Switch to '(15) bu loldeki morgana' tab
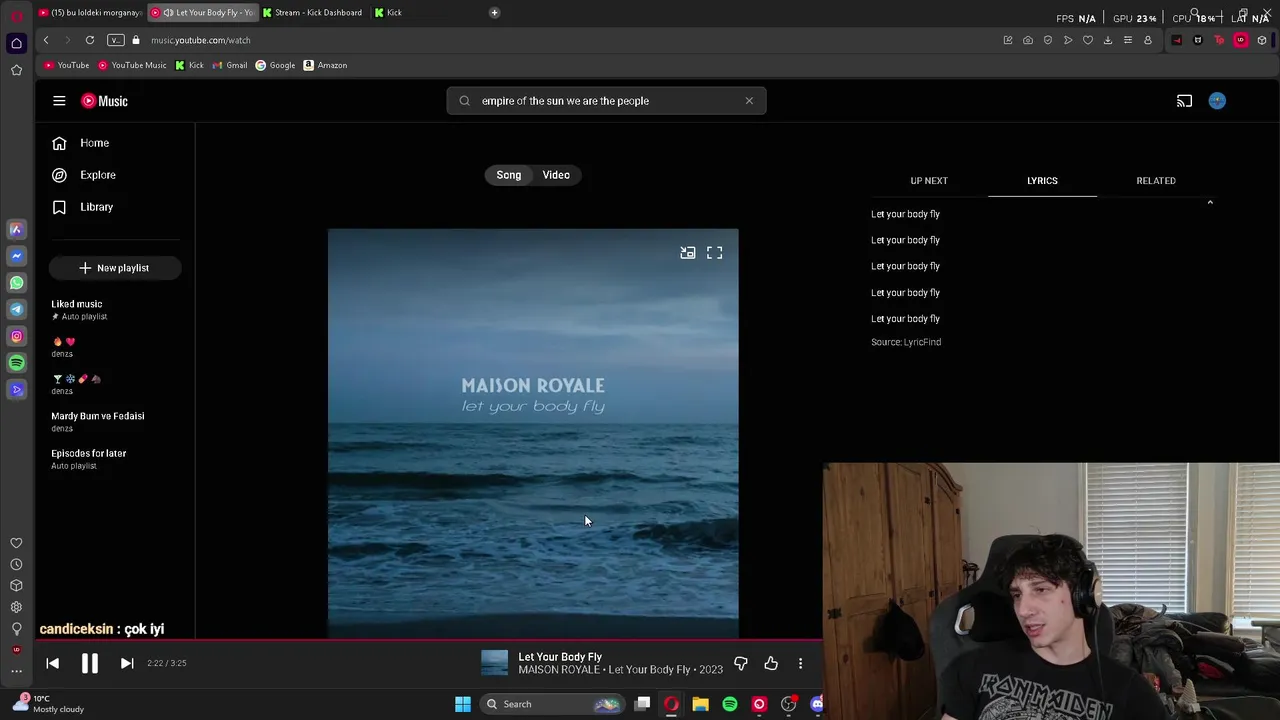This screenshot has height=720, width=1280. 90,13
